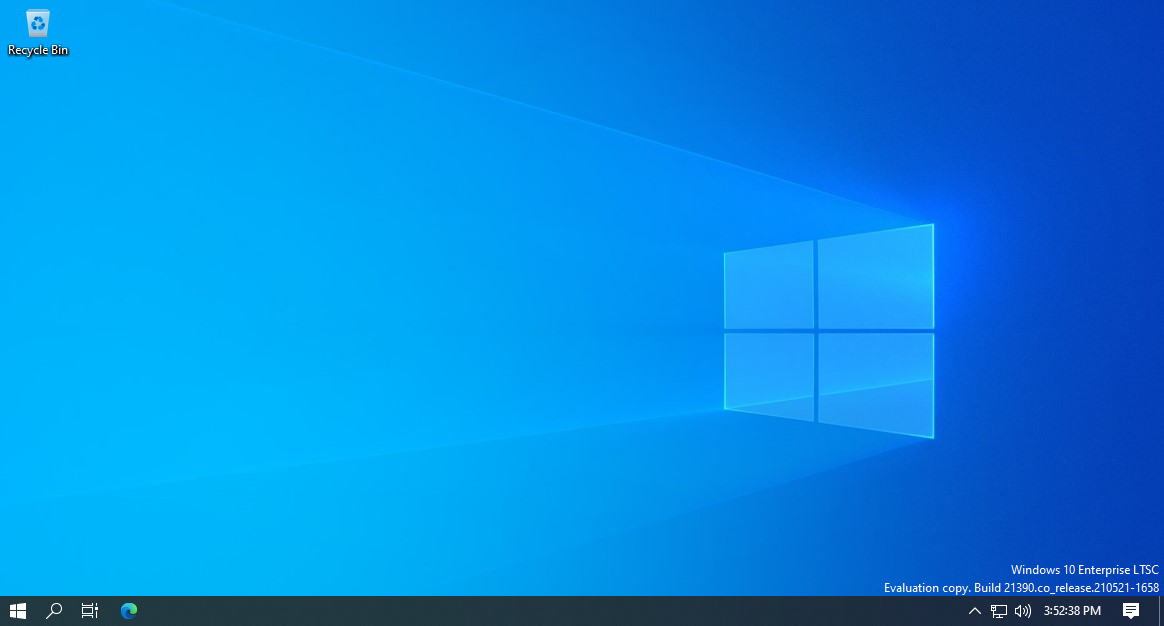The width and height of the screenshot is (1164, 626).
Task: Open Task View on the taskbar
Action: pyautogui.click(x=90, y=610)
